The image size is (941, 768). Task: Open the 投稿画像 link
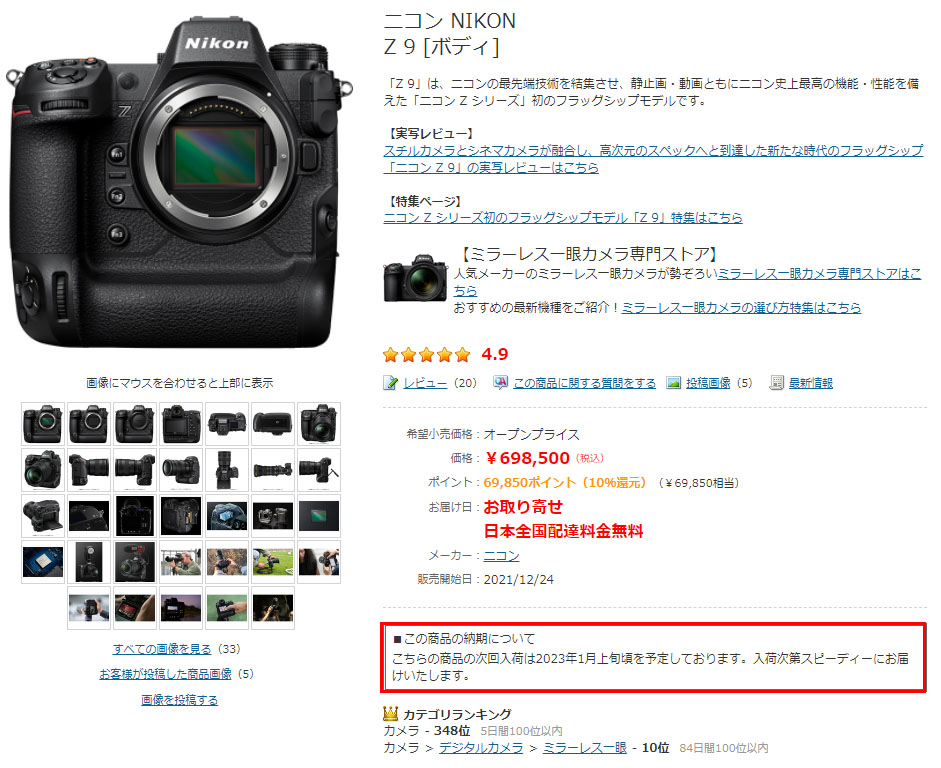708,383
